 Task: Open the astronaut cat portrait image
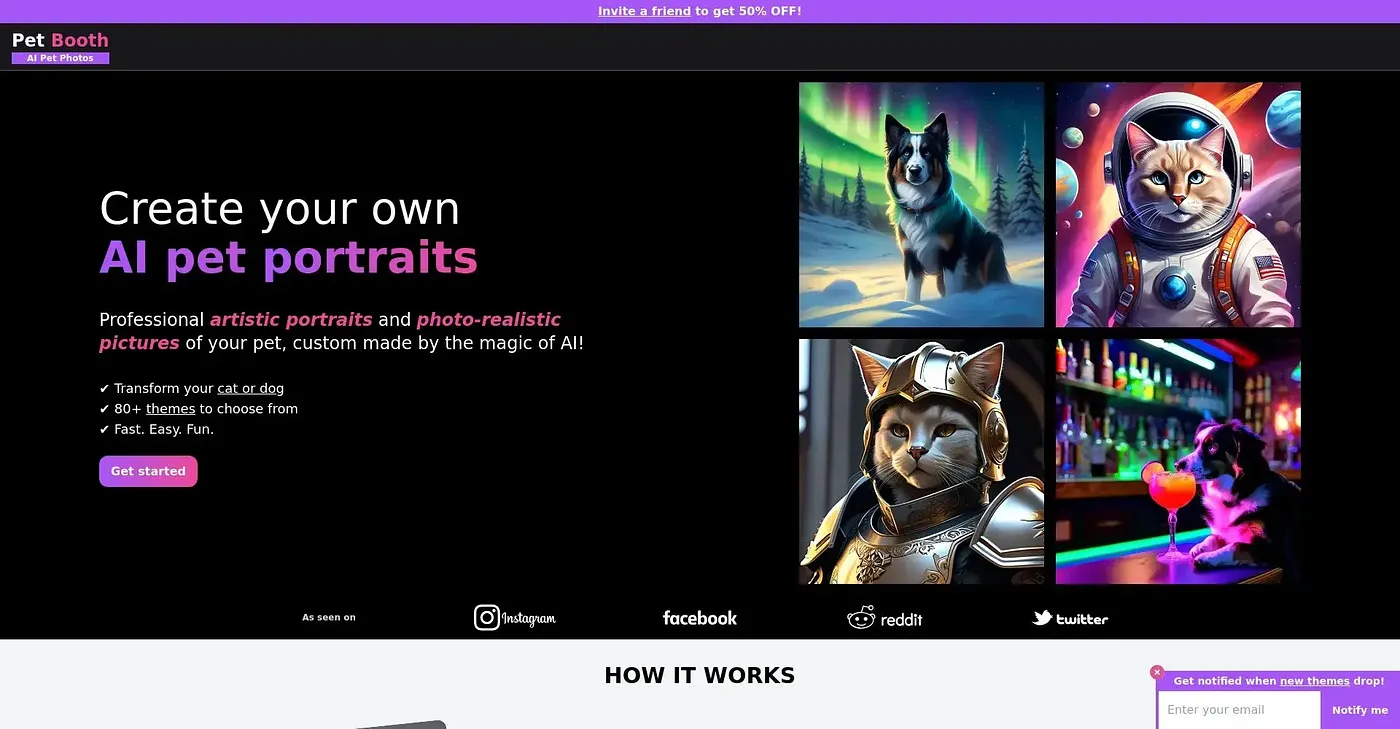pyautogui.click(x=1178, y=204)
